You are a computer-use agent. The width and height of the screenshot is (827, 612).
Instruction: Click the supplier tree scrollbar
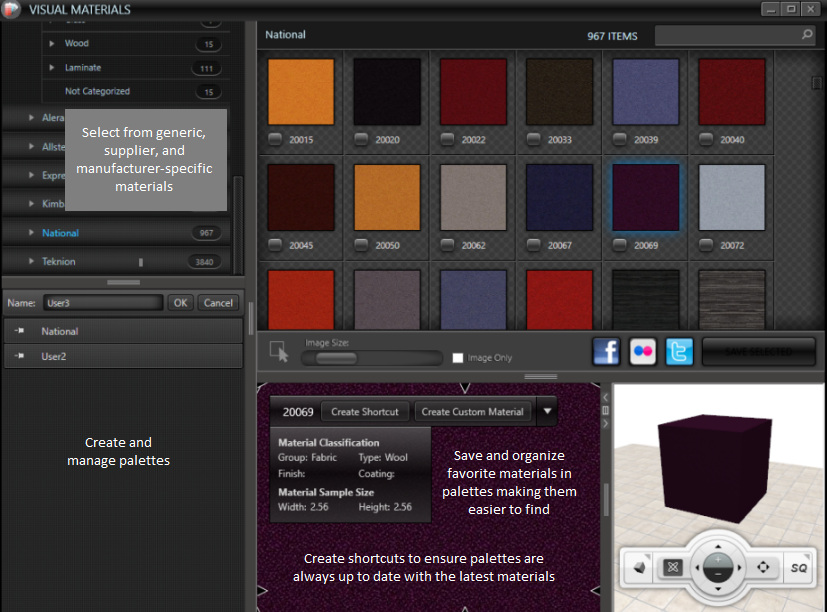click(x=238, y=224)
